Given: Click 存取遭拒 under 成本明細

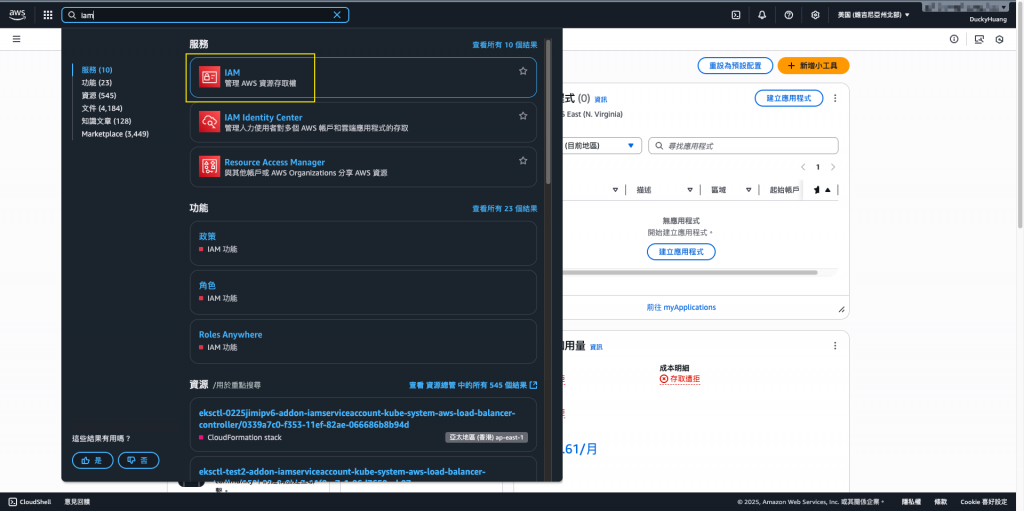Looking at the screenshot, I should 680,379.
